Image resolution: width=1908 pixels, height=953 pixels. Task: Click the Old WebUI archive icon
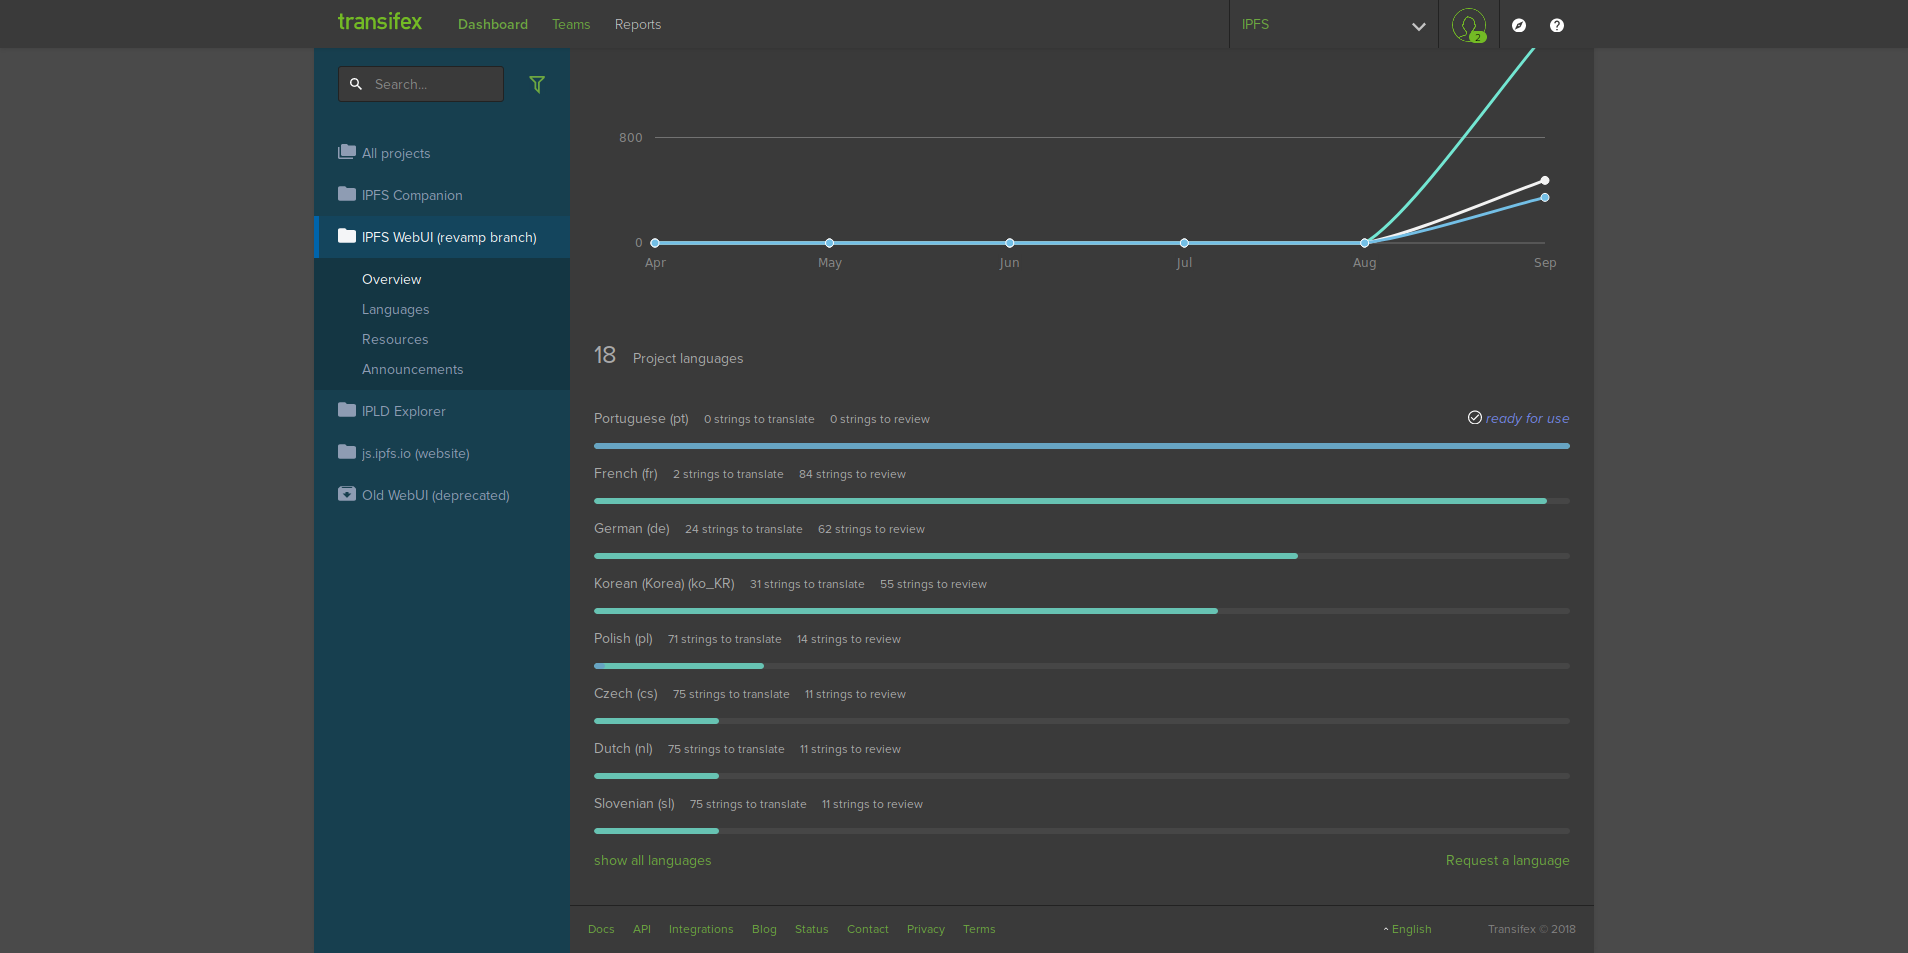(x=347, y=494)
